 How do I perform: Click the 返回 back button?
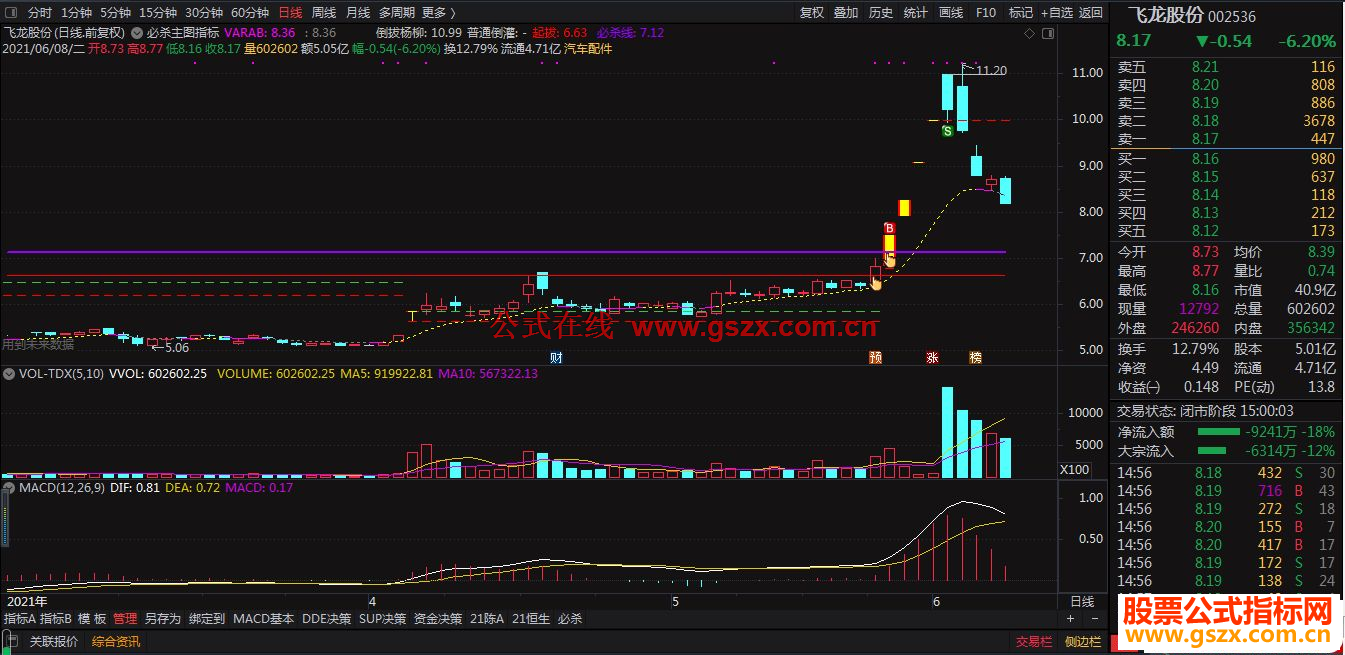[x=1092, y=13]
